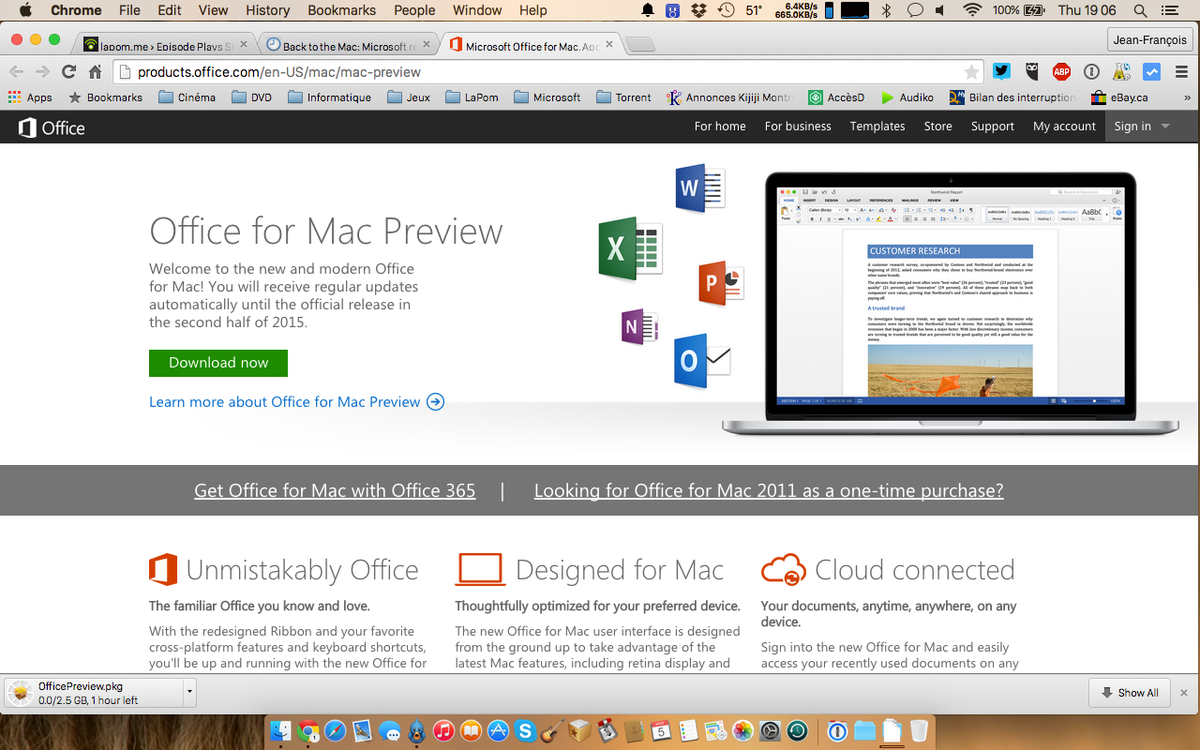Image resolution: width=1200 pixels, height=750 pixels.
Task: Click the Word app icon on the page
Action: pyautogui.click(x=699, y=189)
